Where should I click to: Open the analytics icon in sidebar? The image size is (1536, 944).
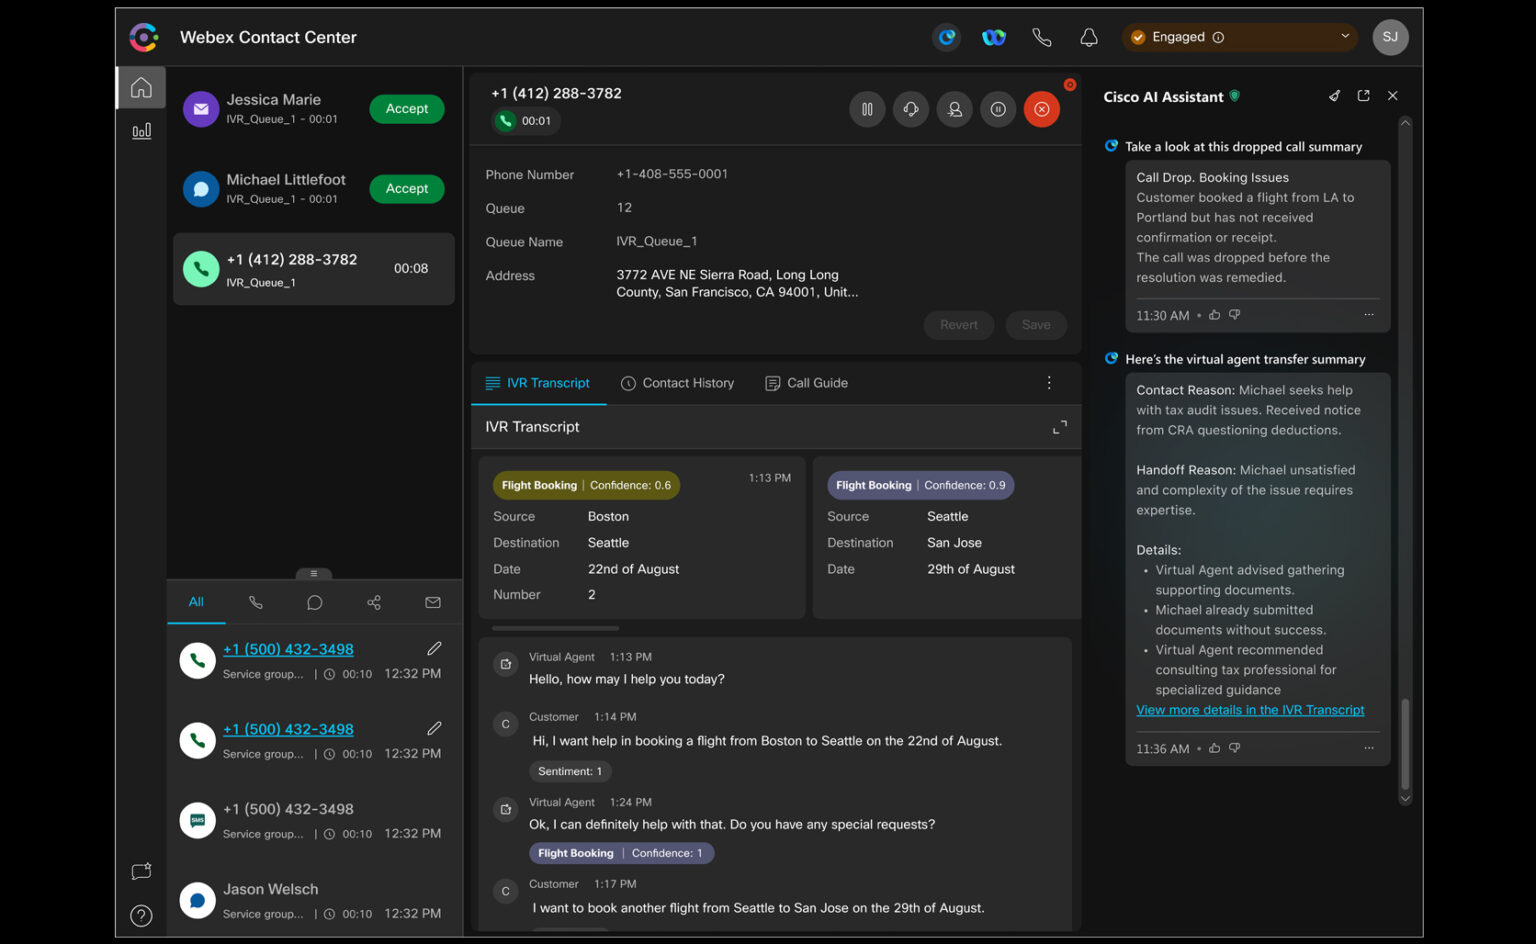coord(142,131)
